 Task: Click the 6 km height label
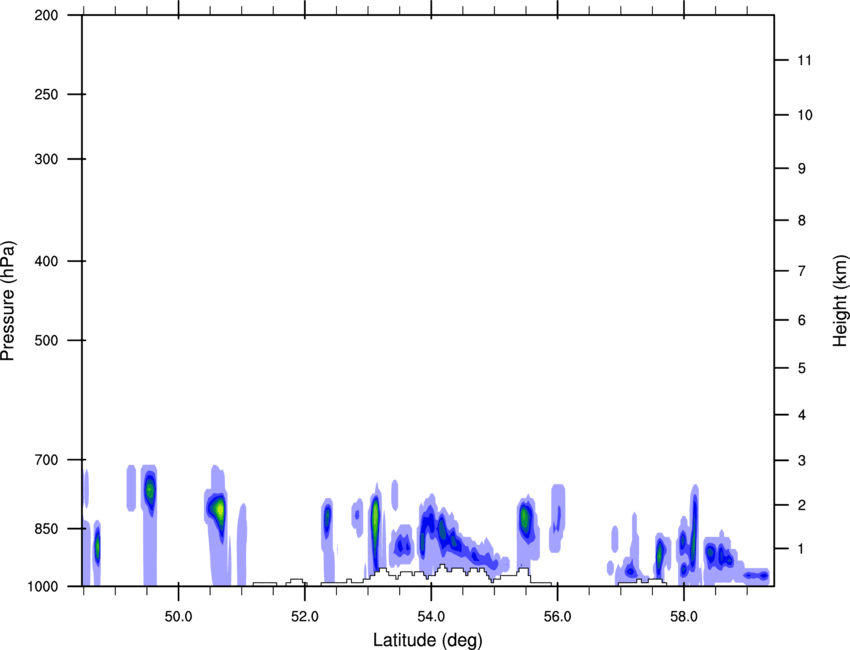[802, 320]
